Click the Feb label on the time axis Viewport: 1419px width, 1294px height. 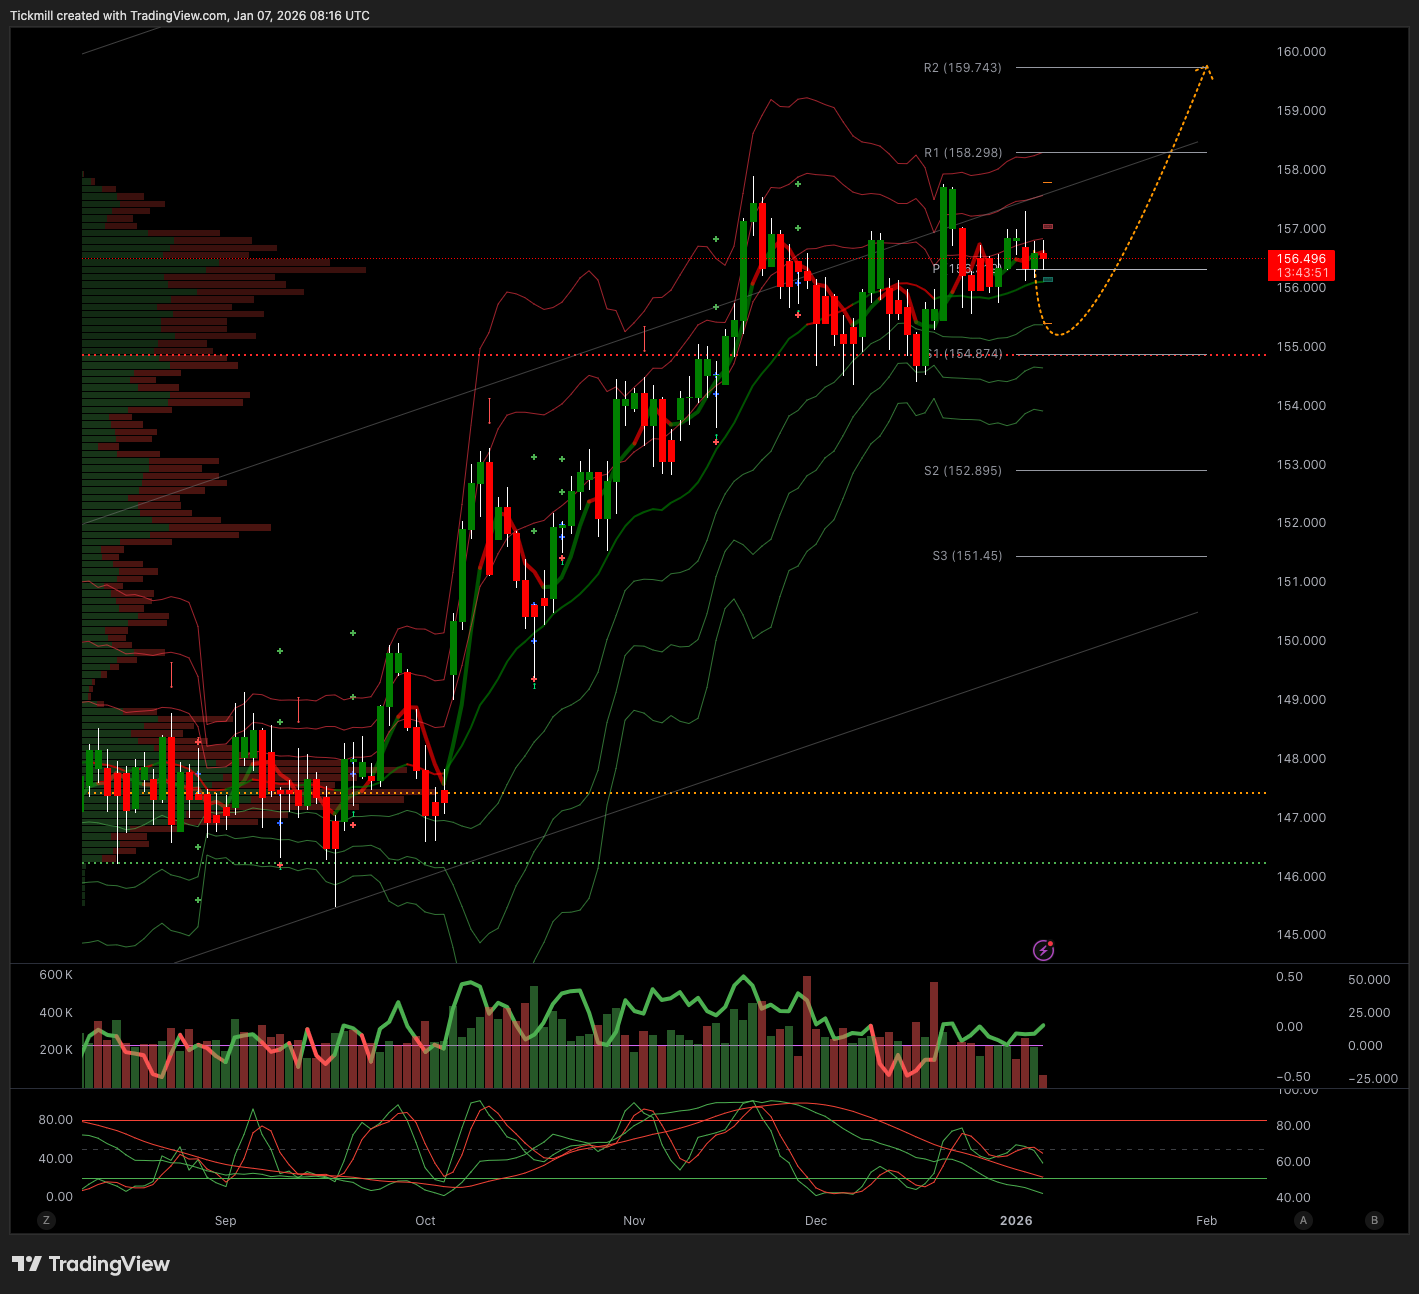click(1206, 1221)
